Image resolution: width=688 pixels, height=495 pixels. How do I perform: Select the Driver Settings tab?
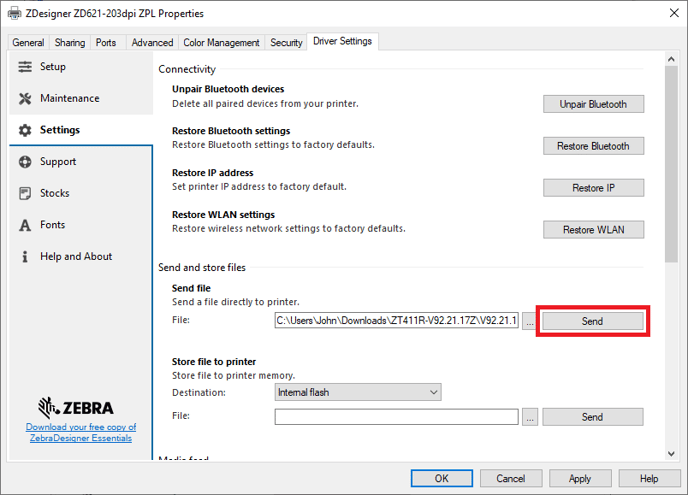[342, 41]
